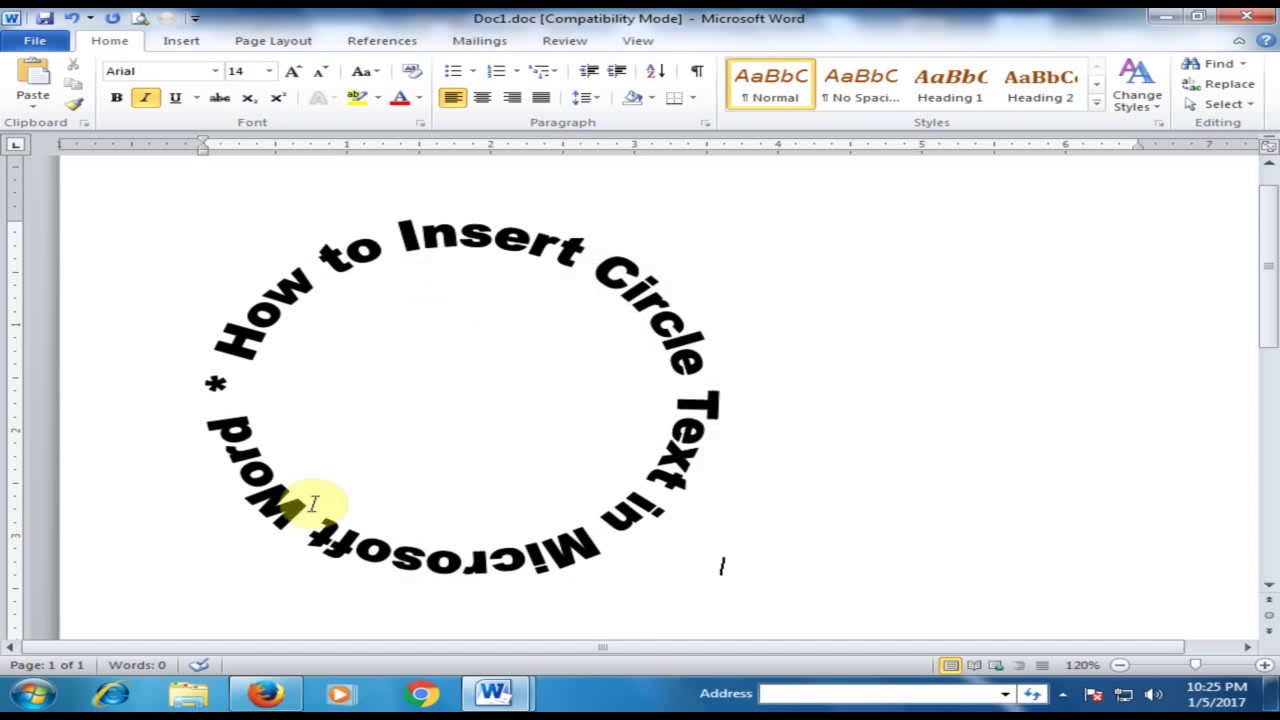Toggle Show/Hide paragraph marks

697,71
